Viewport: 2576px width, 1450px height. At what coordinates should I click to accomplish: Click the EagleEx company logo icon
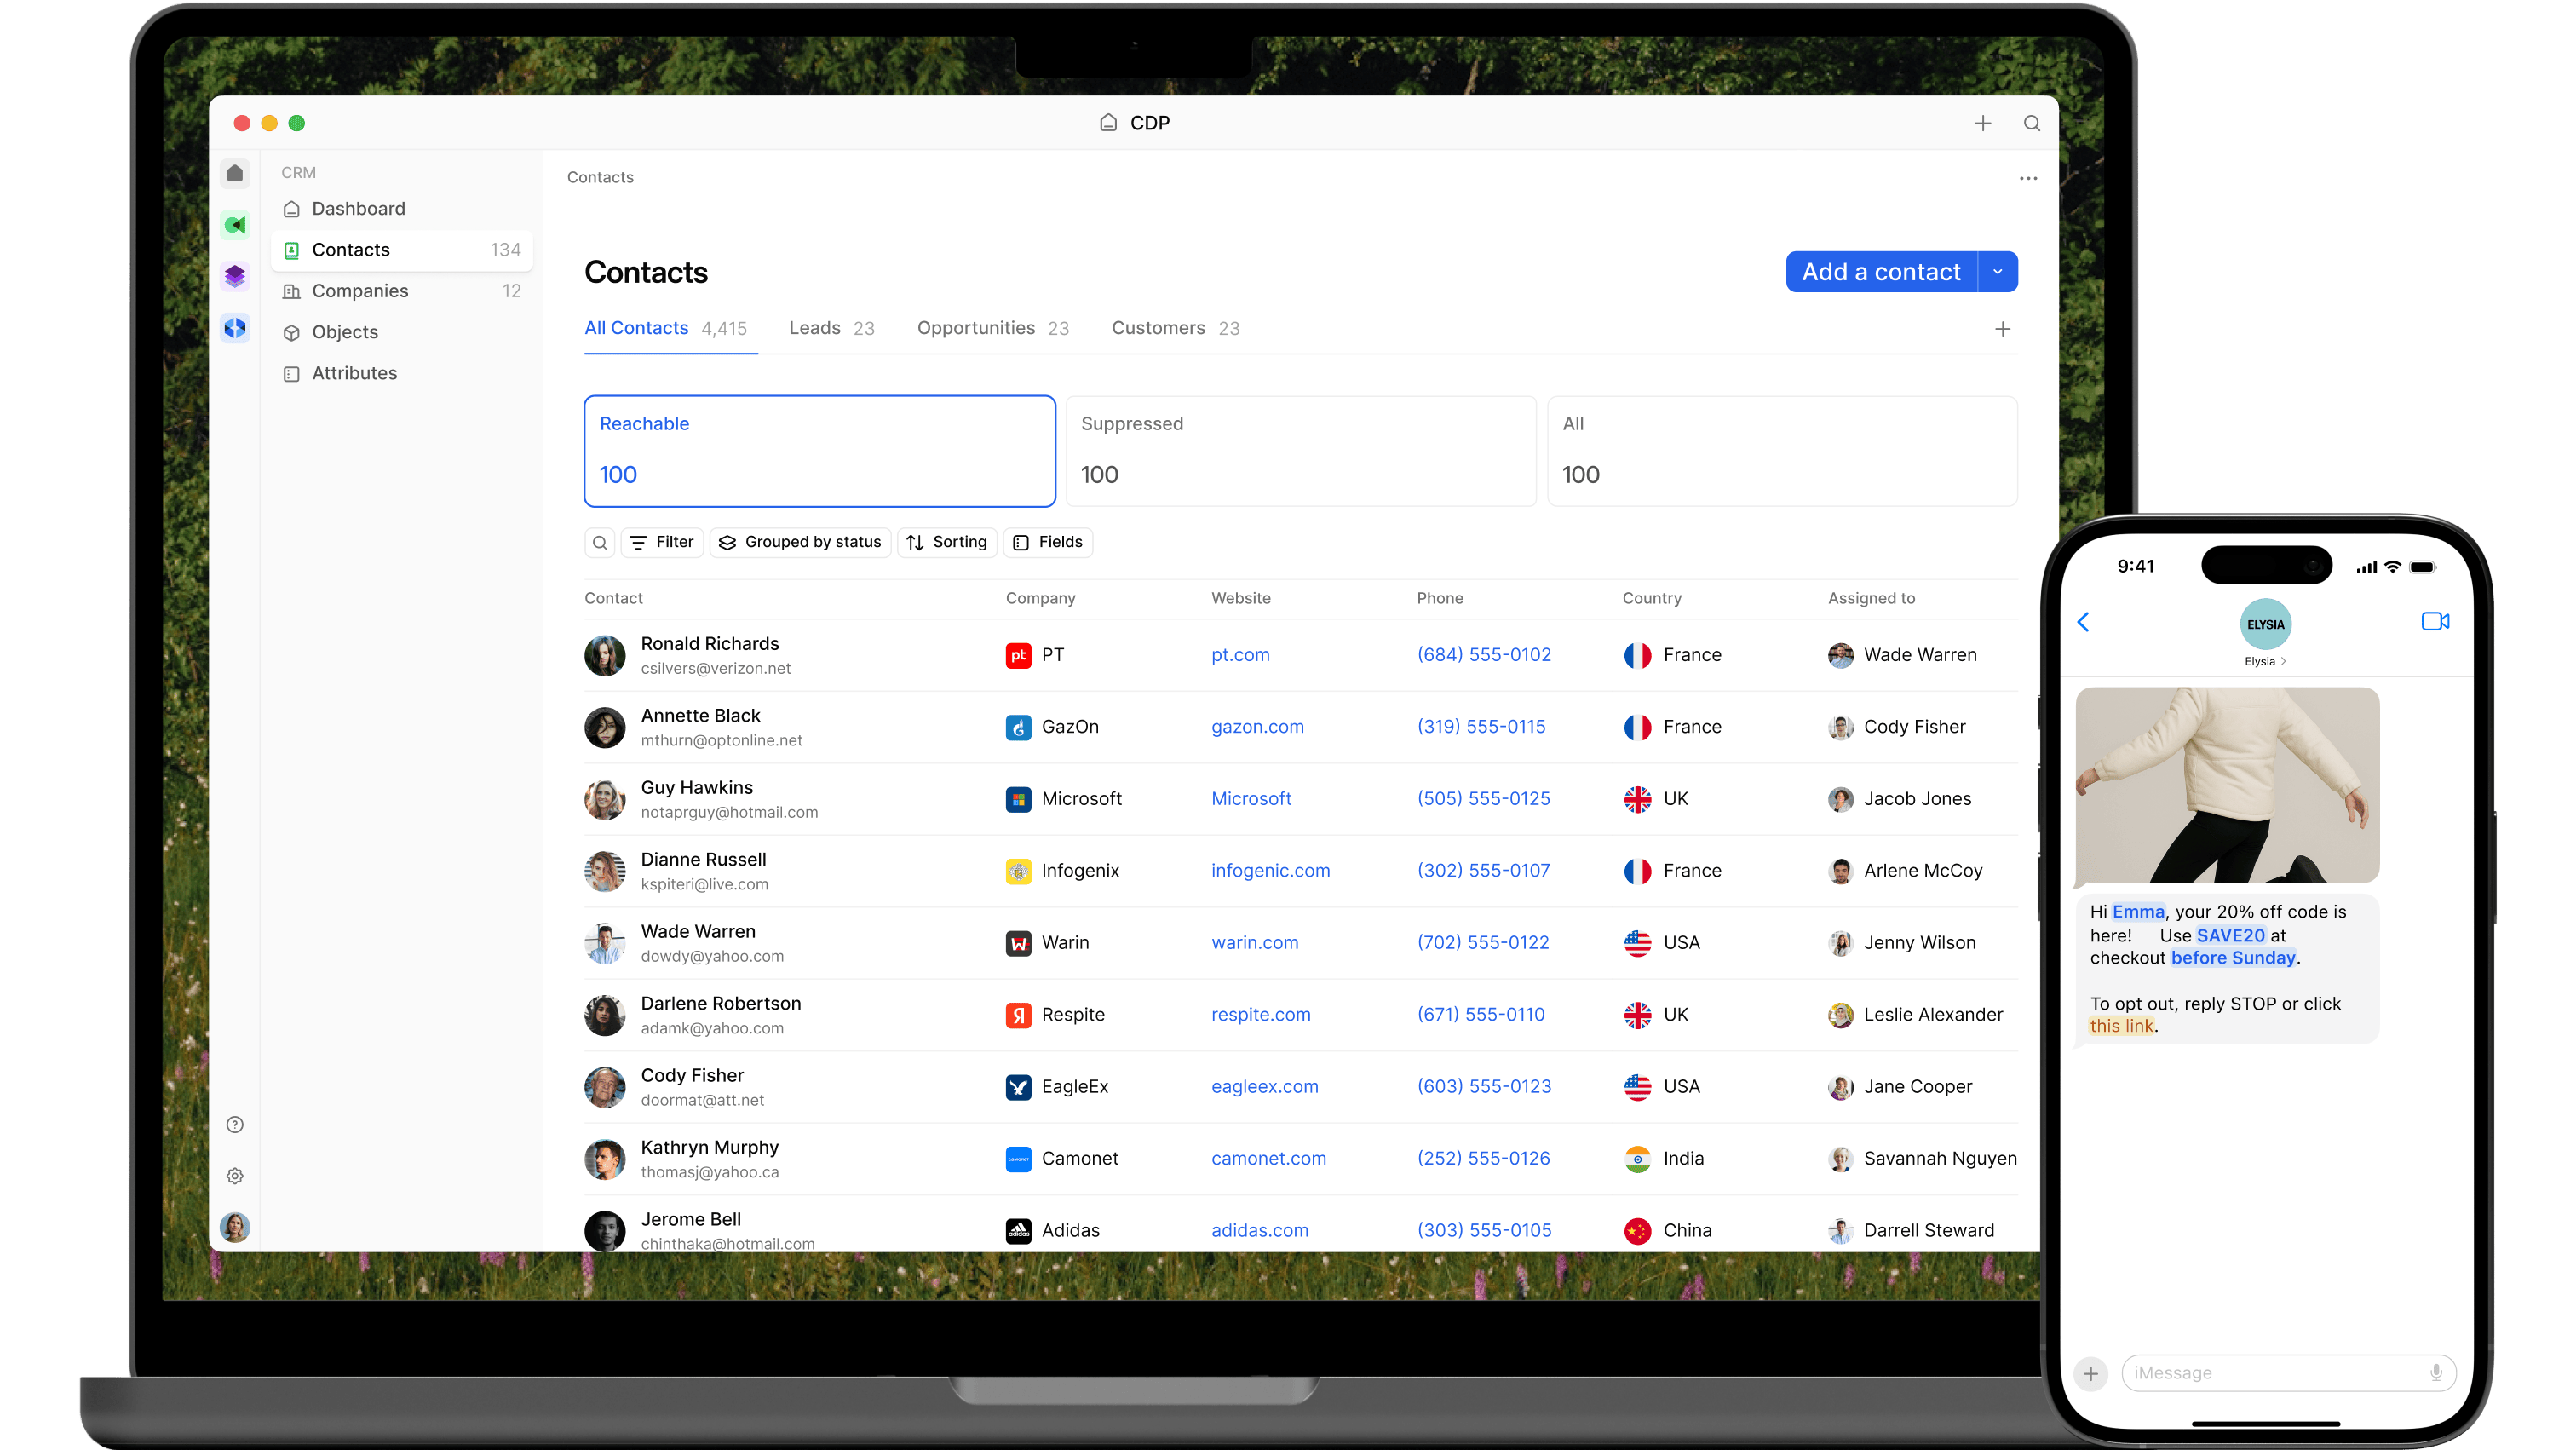click(1018, 1087)
